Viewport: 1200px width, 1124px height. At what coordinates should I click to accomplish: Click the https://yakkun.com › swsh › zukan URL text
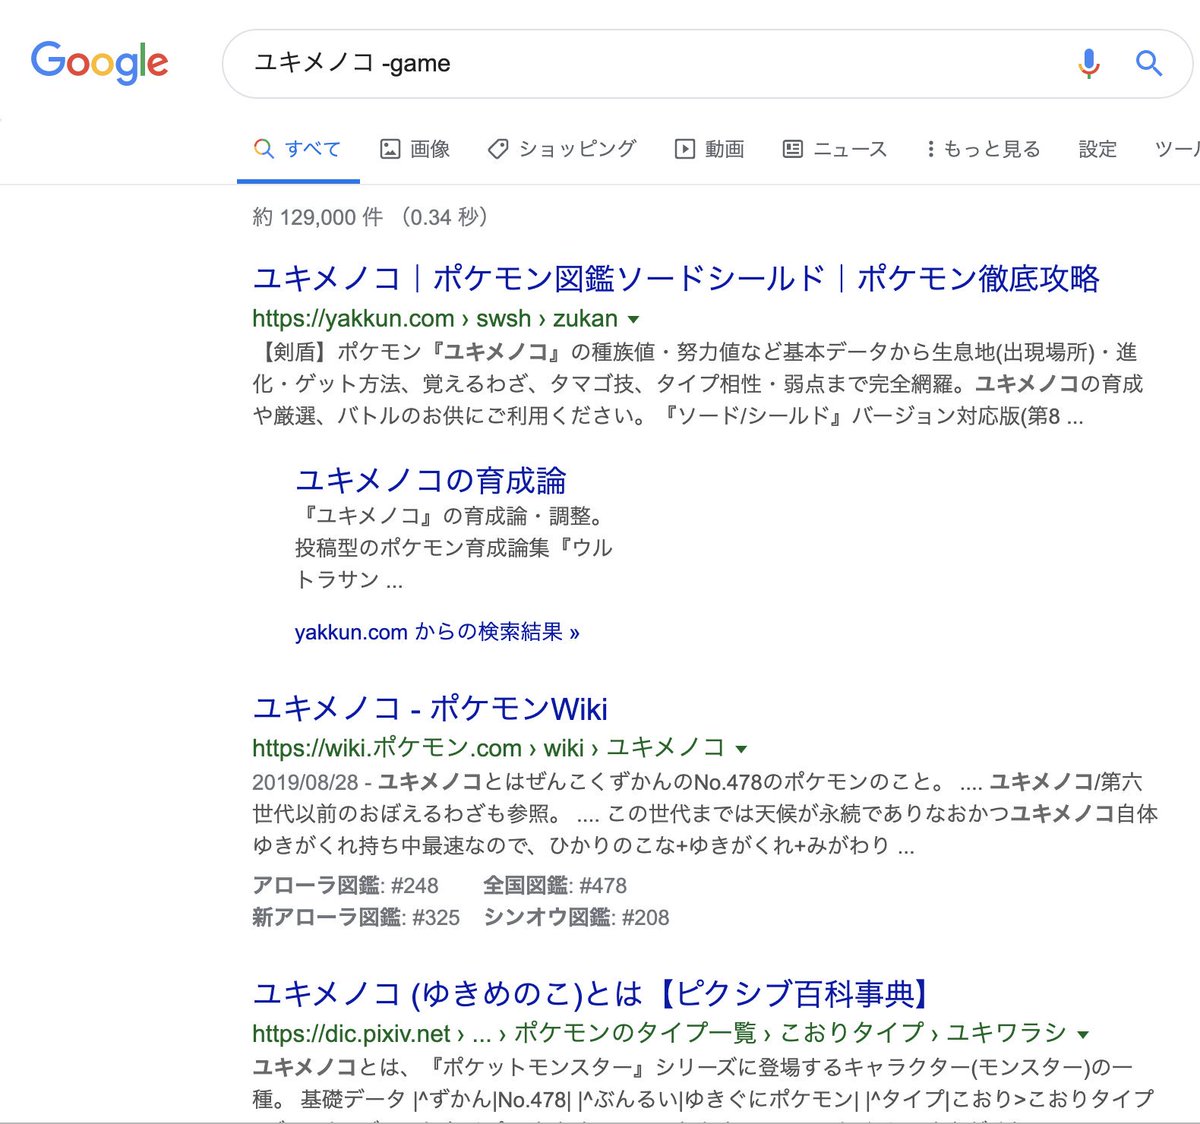point(435,319)
